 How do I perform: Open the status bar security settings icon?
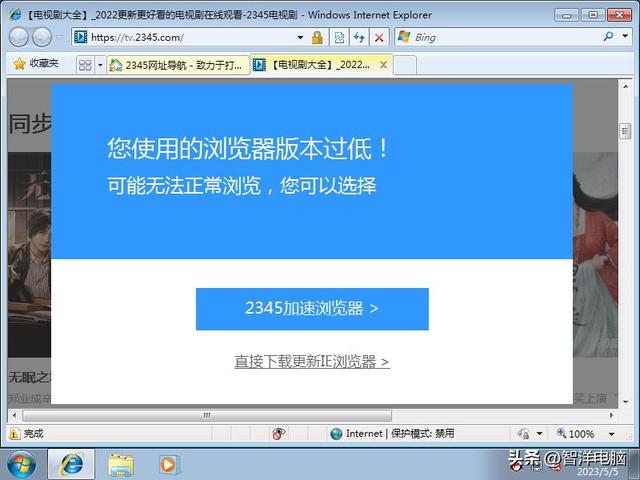pos(524,433)
